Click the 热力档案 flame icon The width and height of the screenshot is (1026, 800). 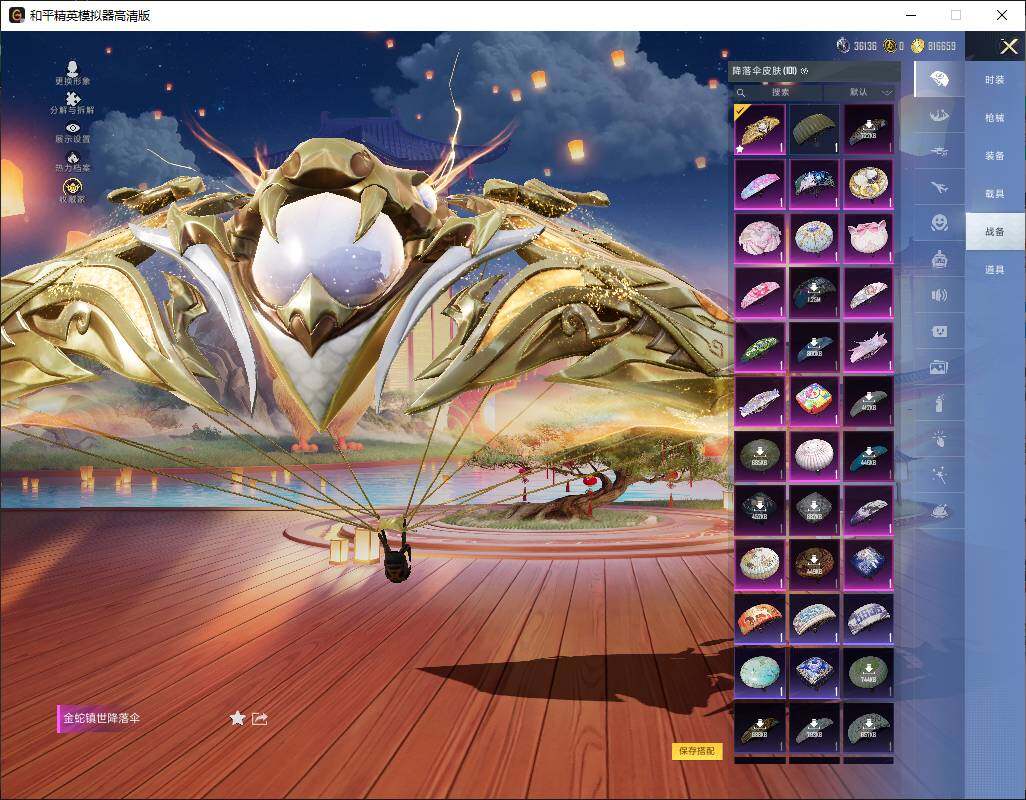click(x=72, y=158)
